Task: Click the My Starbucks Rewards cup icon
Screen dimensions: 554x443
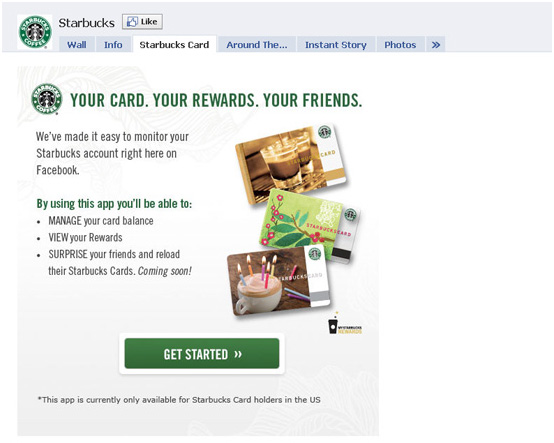Action: [x=344, y=323]
